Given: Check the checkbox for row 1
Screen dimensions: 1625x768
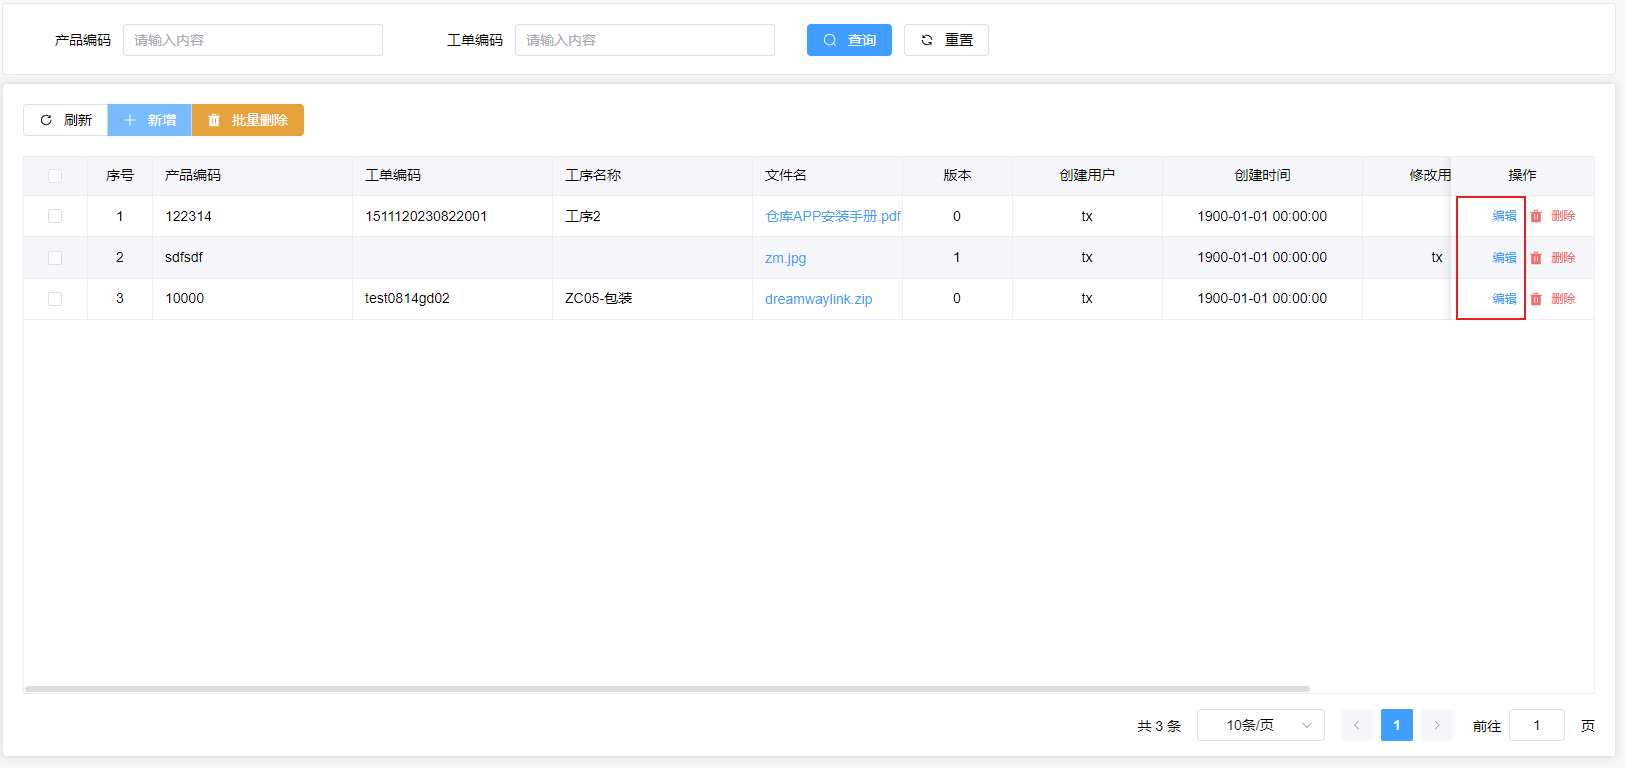Looking at the screenshot, I should (x=55, y=216).
